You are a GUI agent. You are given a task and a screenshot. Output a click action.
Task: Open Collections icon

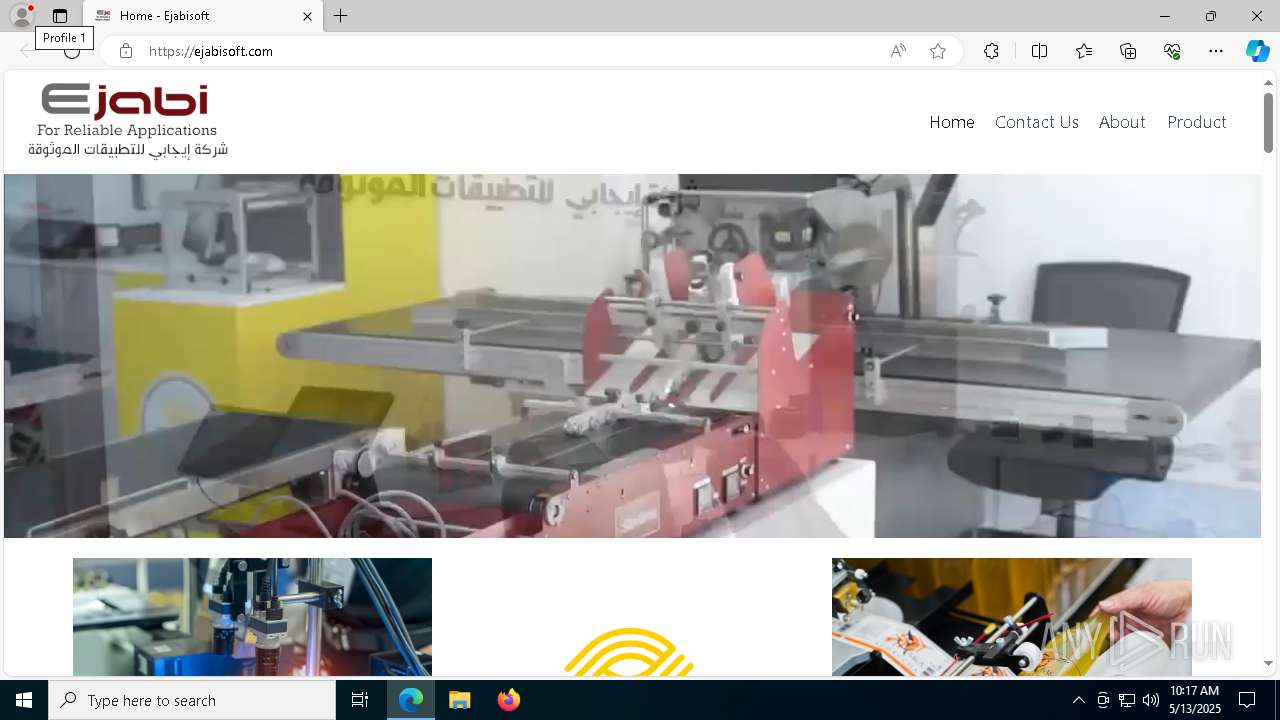tap(1128, 51)
